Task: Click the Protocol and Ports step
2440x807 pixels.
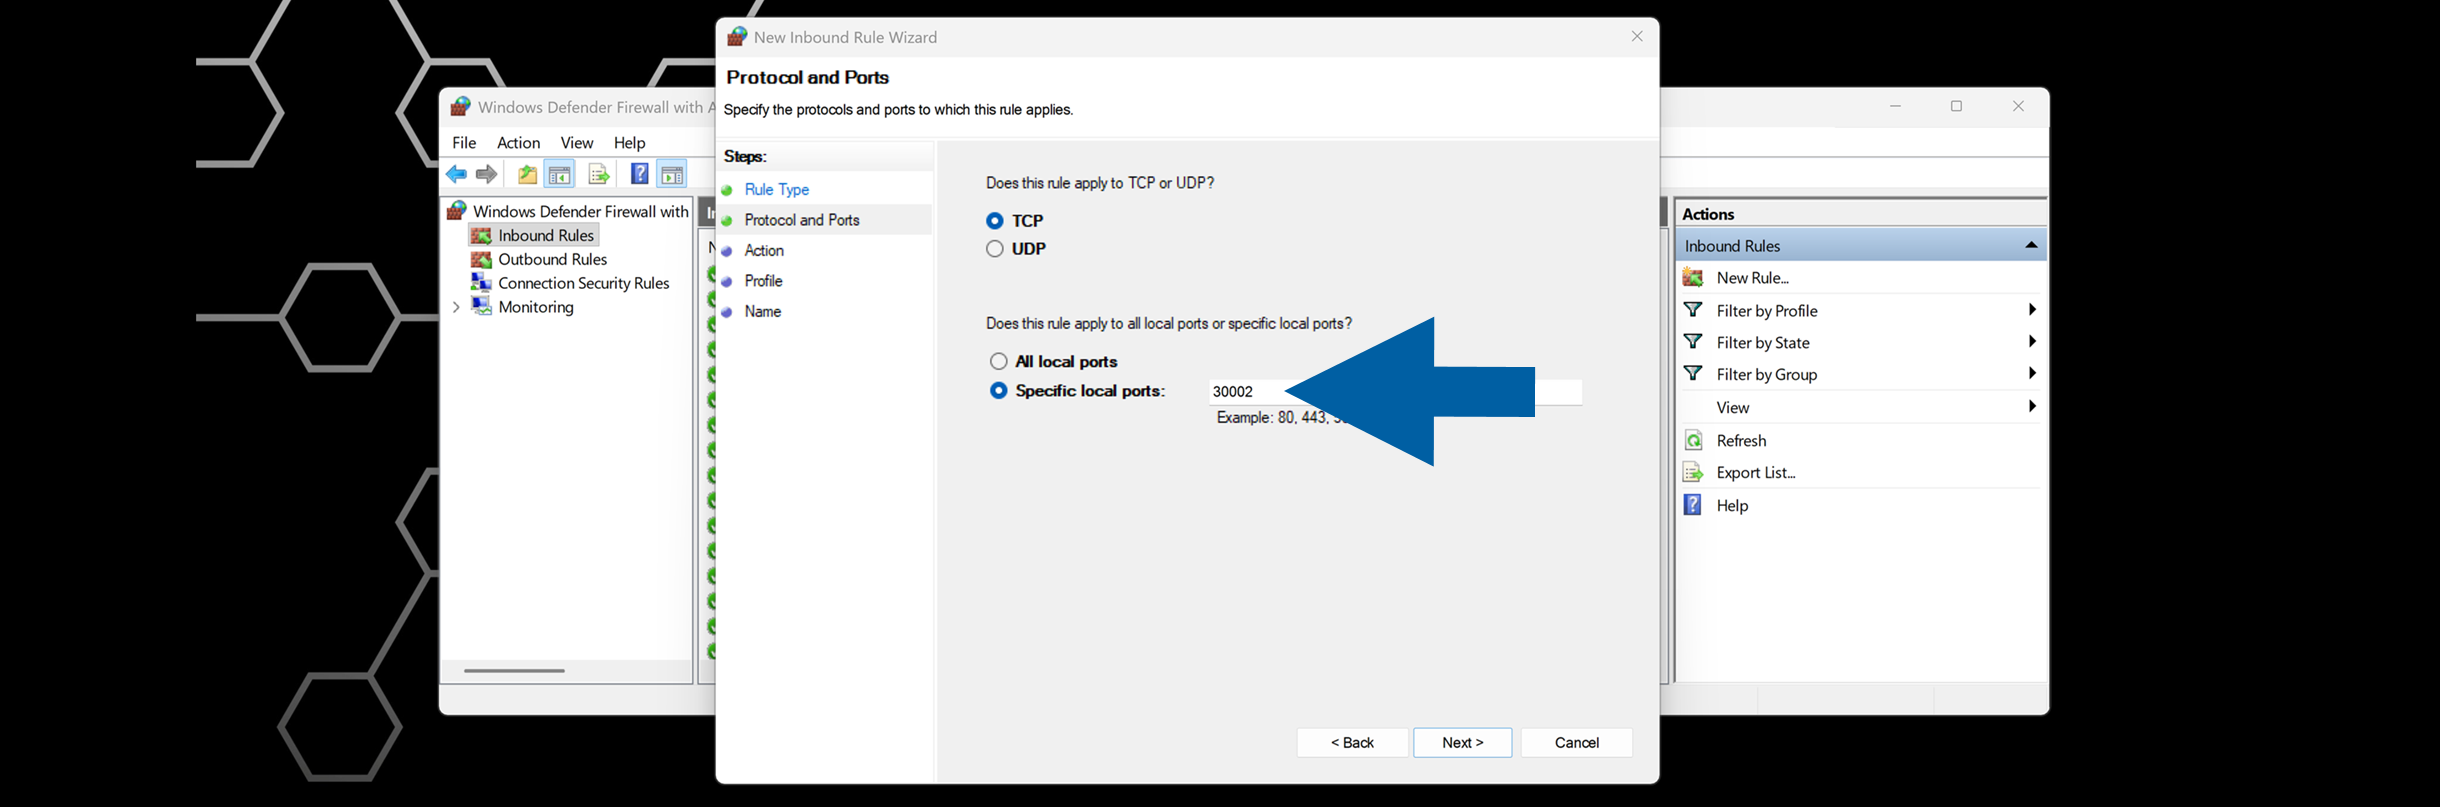Action: [x=802, y=220]
